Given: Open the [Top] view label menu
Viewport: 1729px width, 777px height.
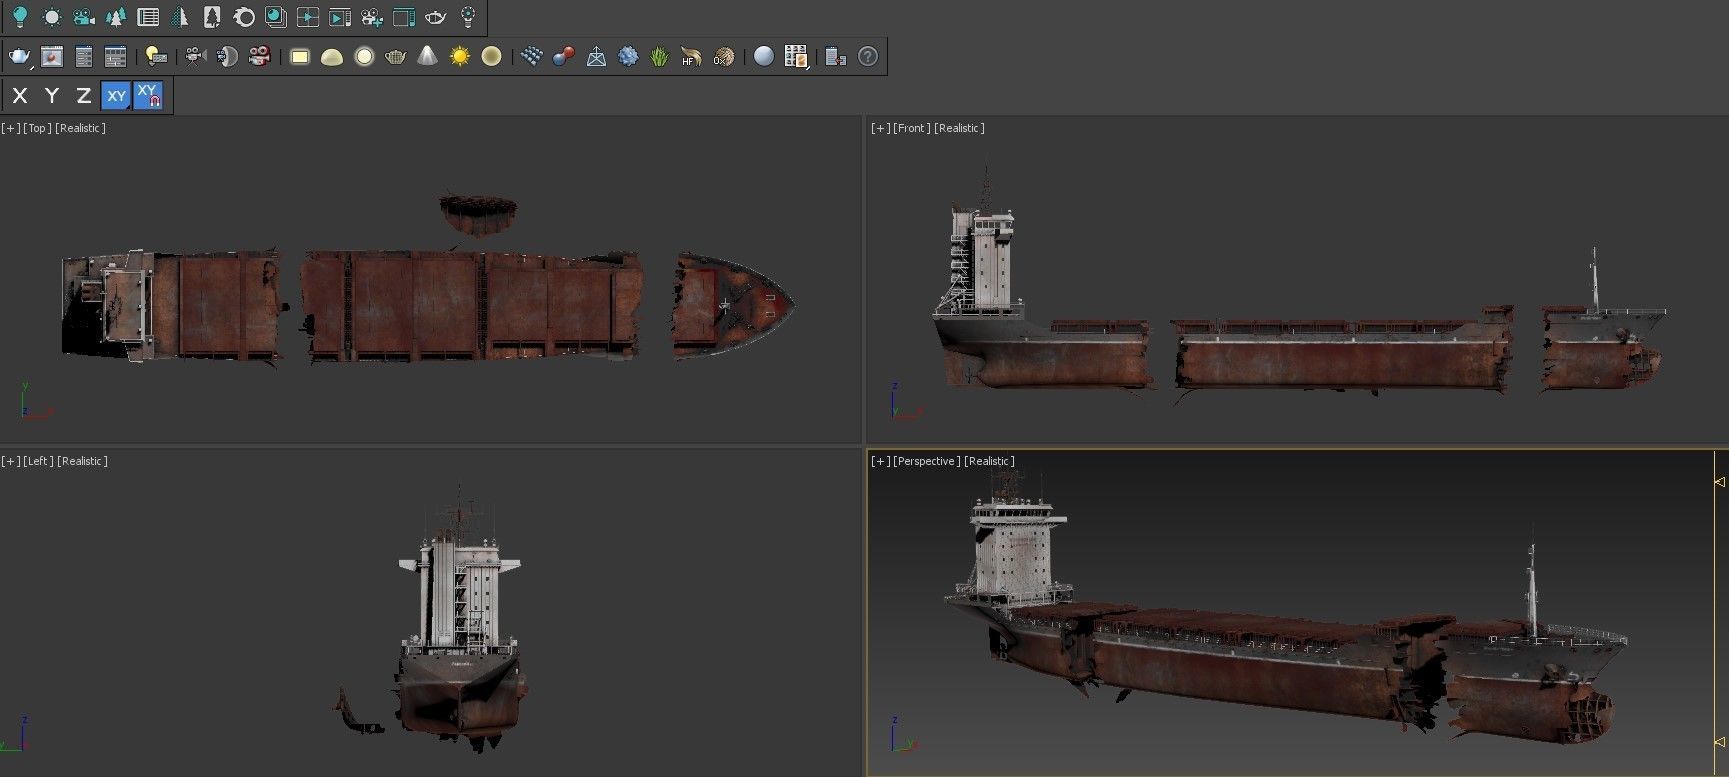Looking at the screenshot, I should pos(37,128).
